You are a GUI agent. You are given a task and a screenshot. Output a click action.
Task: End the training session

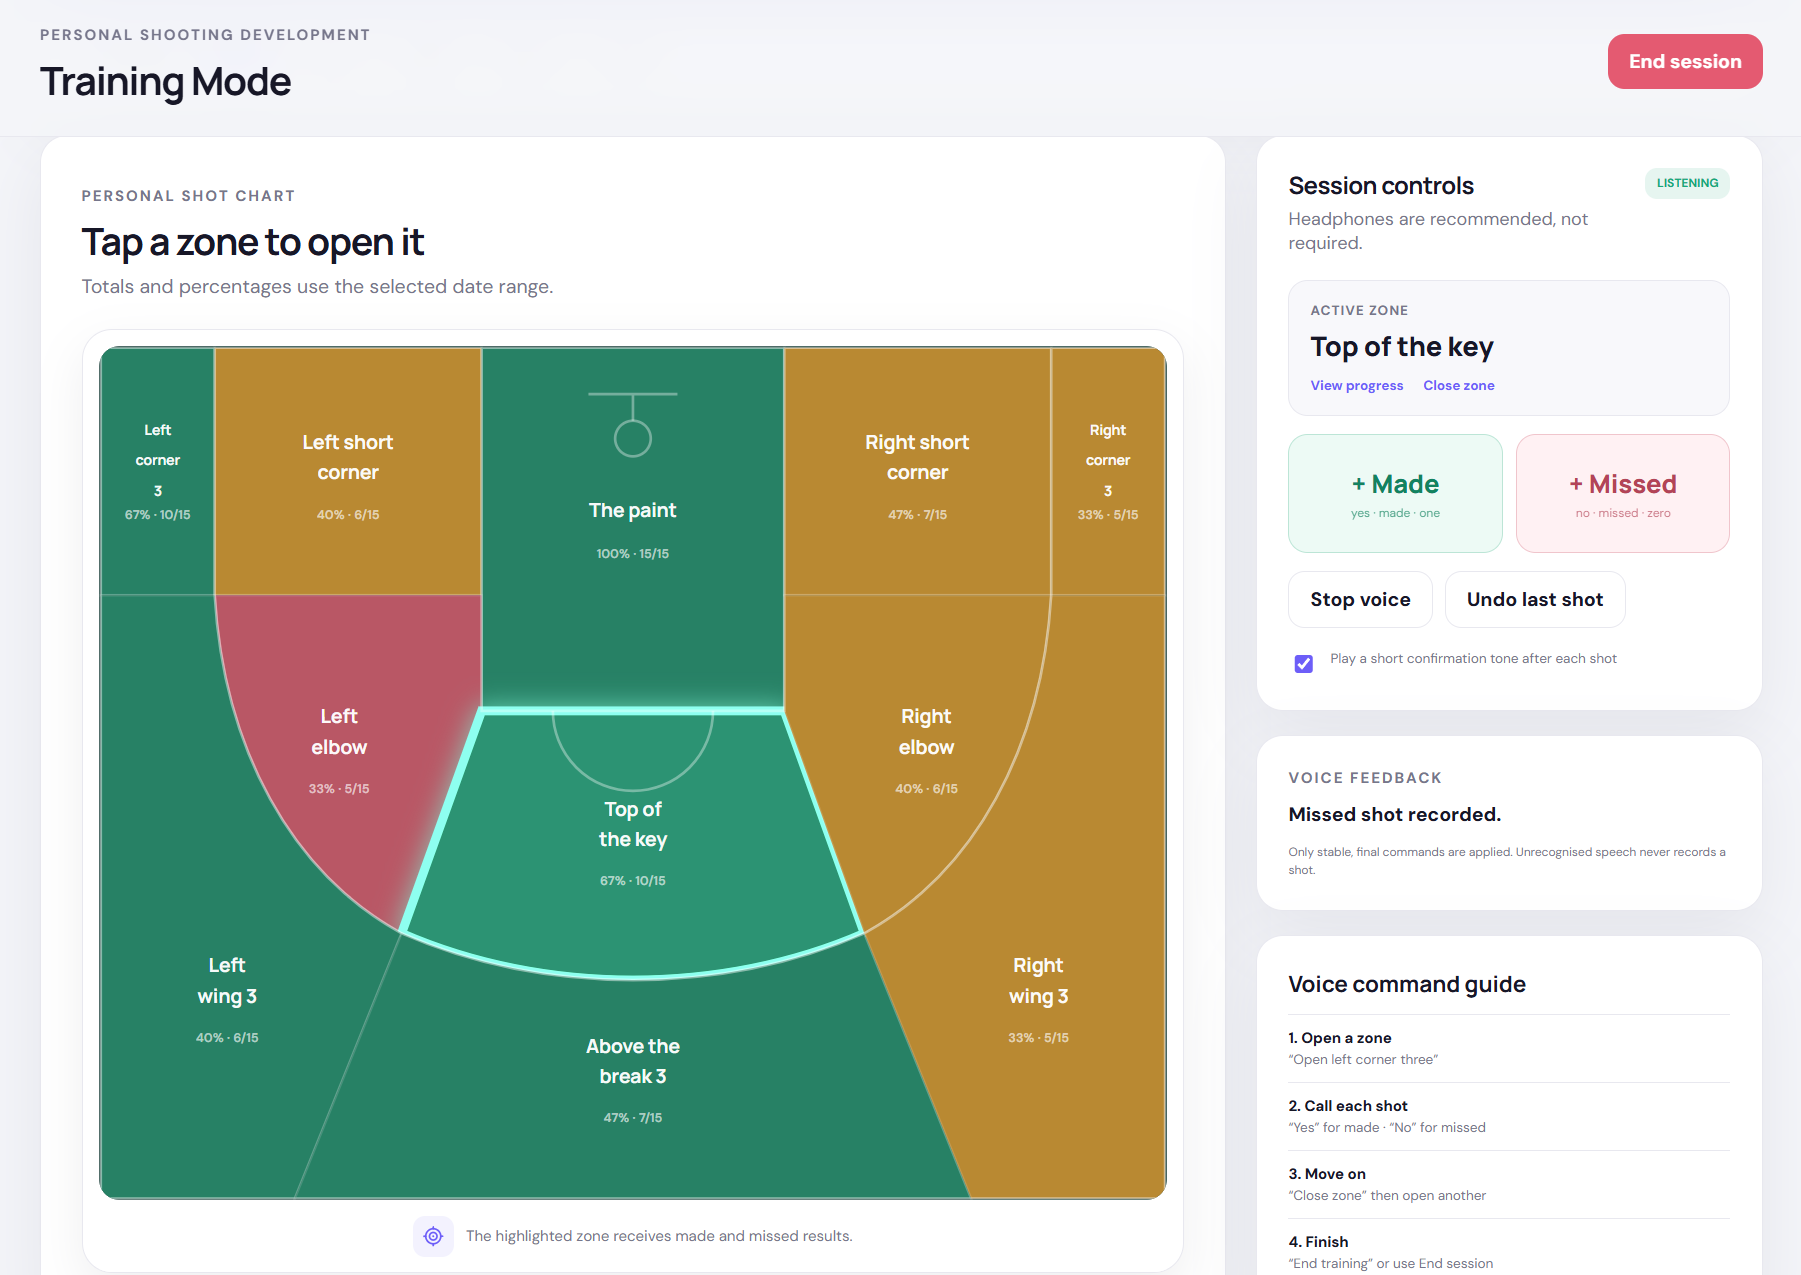click(x=1685, y=61)
